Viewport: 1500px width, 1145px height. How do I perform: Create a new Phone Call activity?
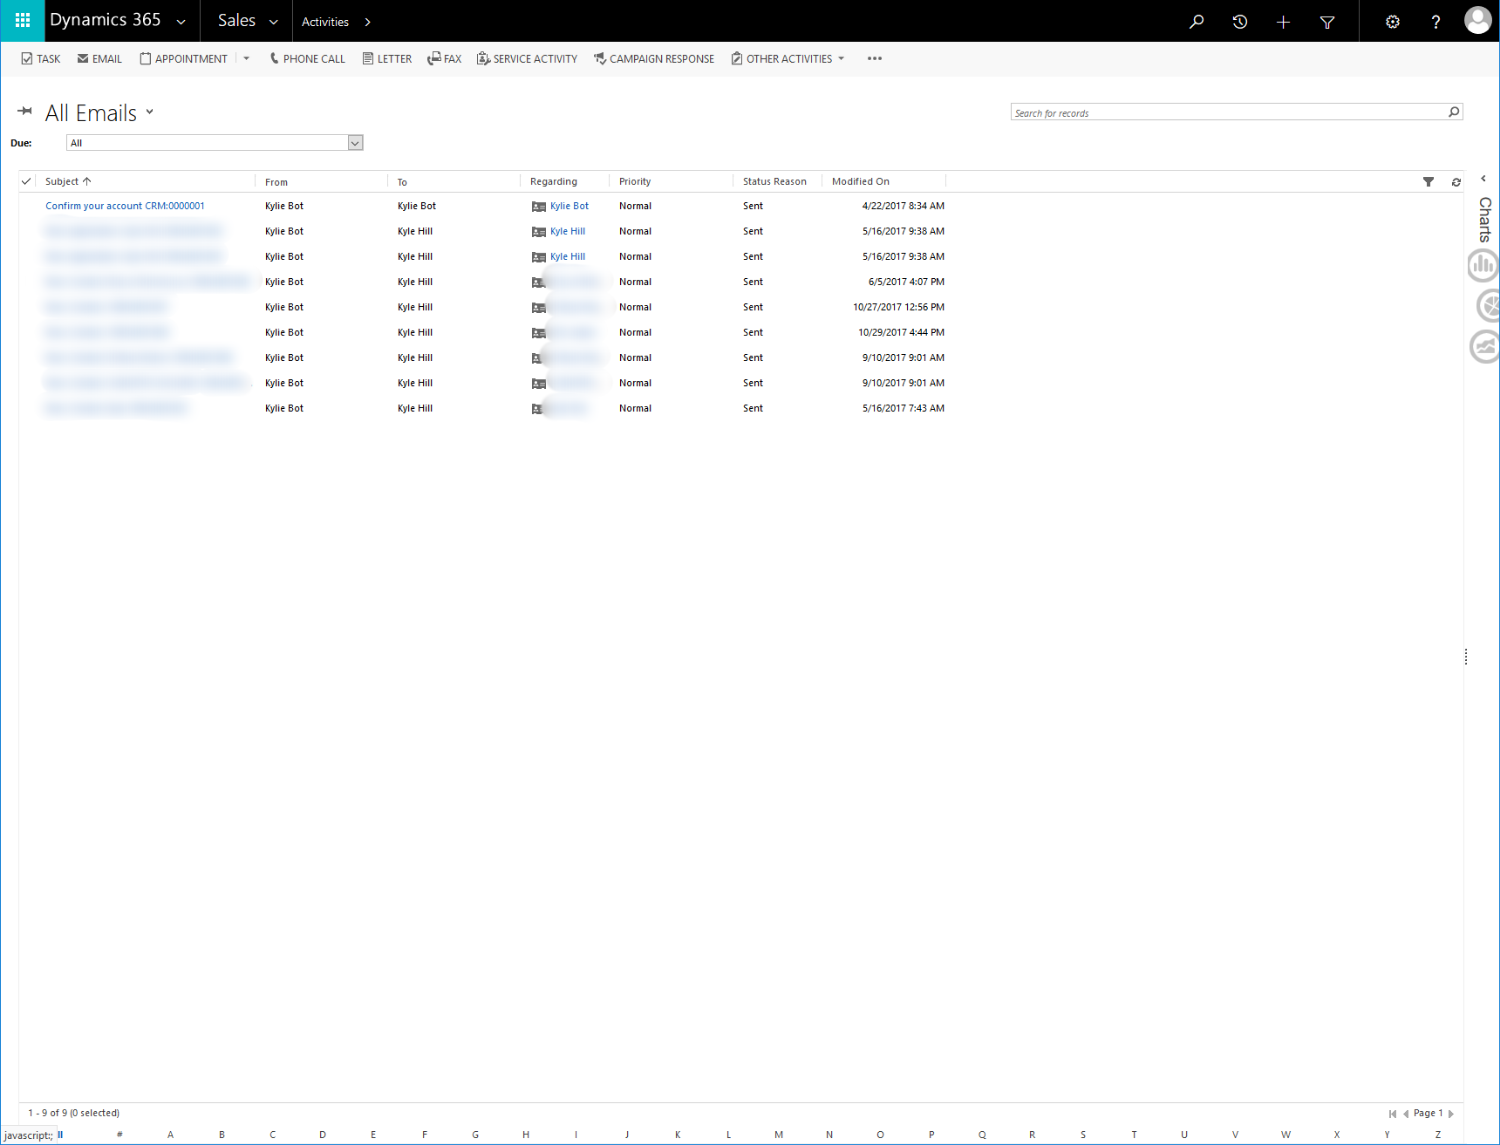[307, 59]
